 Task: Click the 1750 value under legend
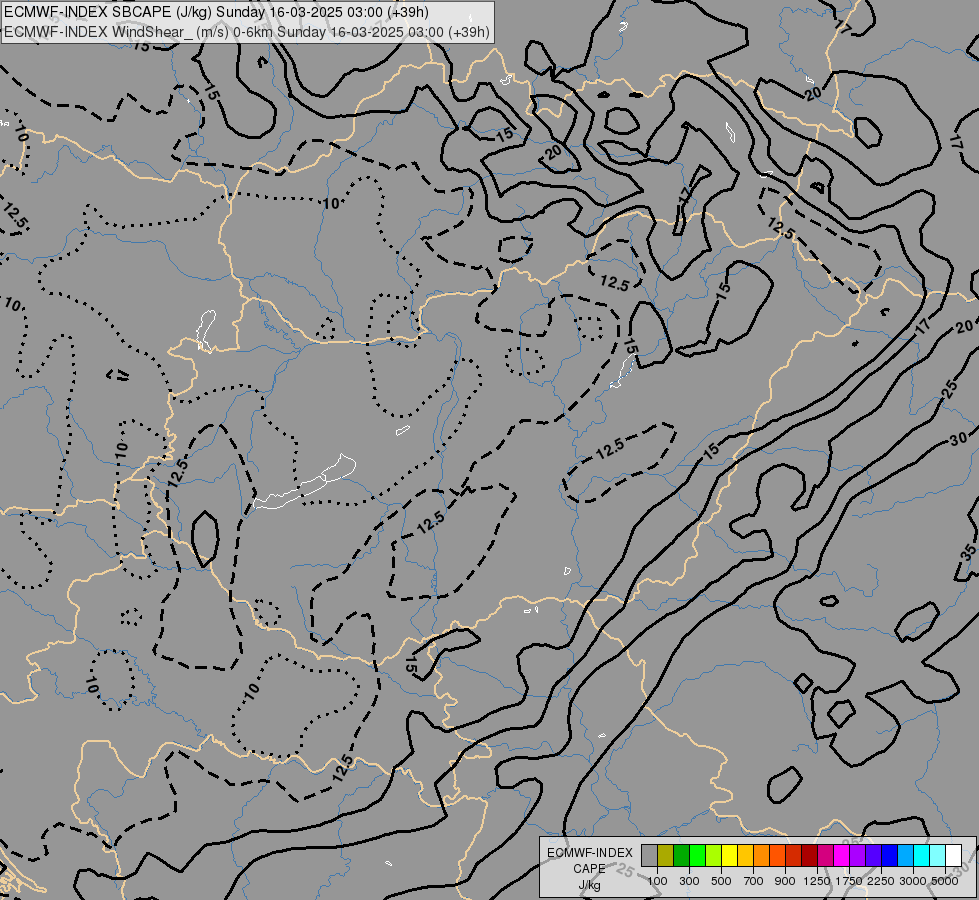(849, 881)
